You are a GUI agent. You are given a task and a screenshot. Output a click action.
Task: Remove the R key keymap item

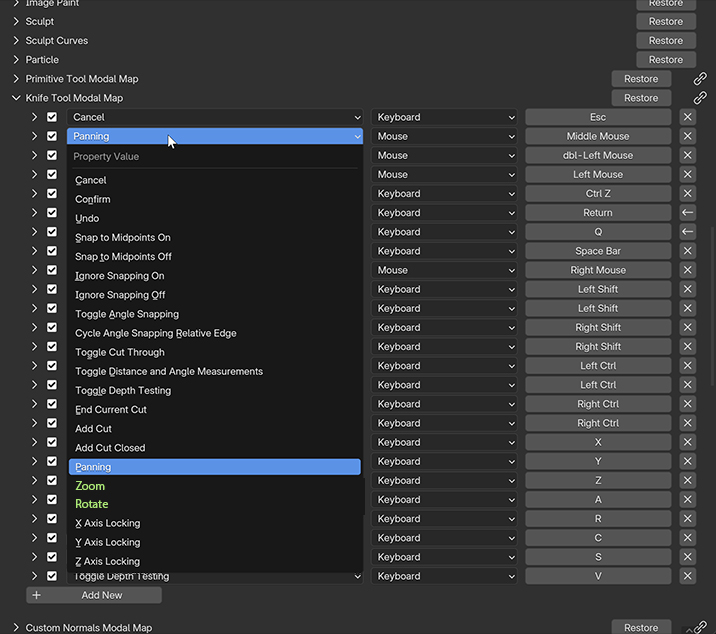[687, 519]
